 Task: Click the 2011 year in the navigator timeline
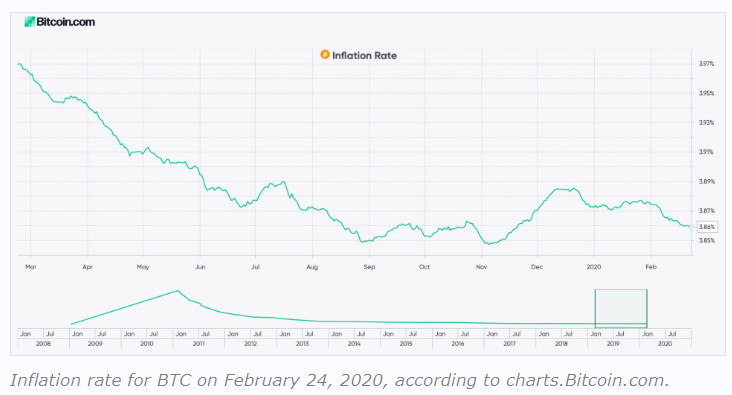pyautogui.click(x=198, y=344)
